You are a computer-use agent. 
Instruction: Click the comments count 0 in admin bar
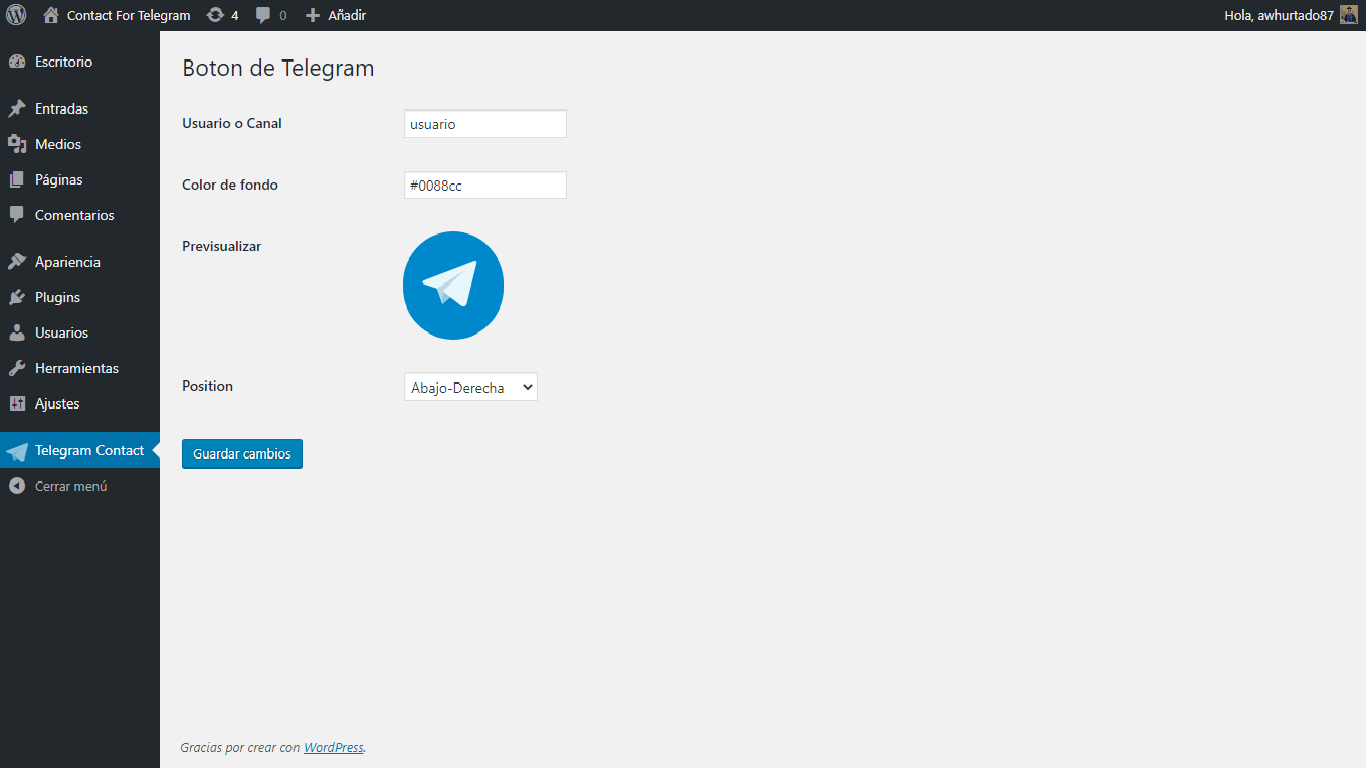(283, 16)
